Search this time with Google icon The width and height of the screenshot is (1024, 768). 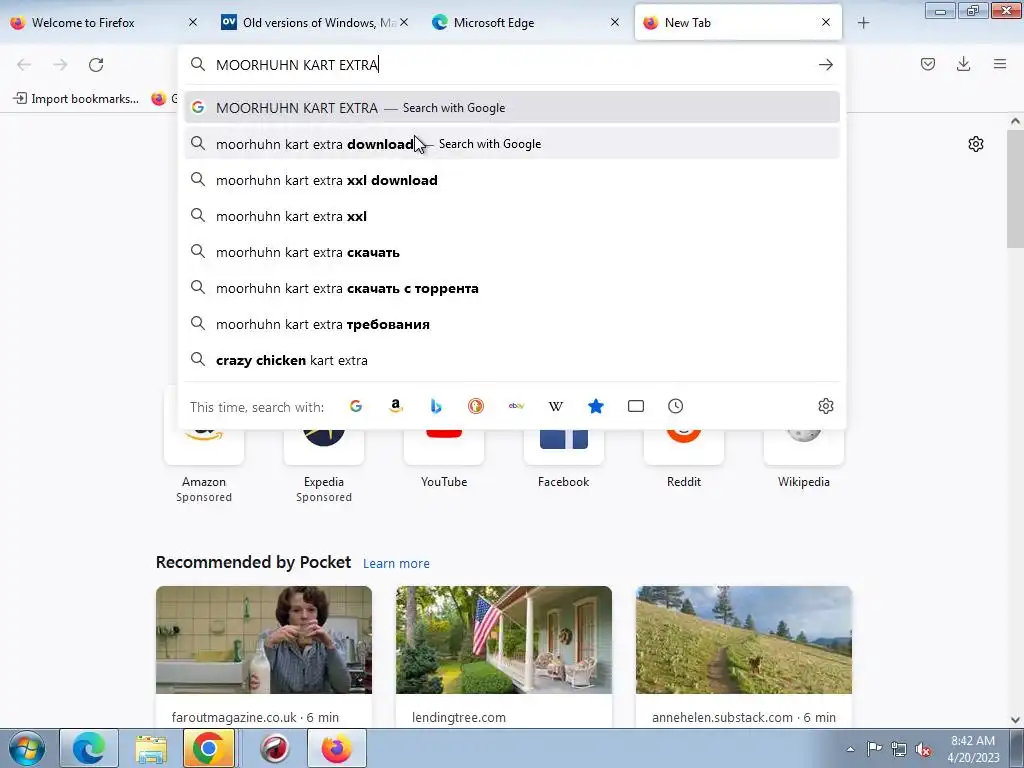[356, 406]
